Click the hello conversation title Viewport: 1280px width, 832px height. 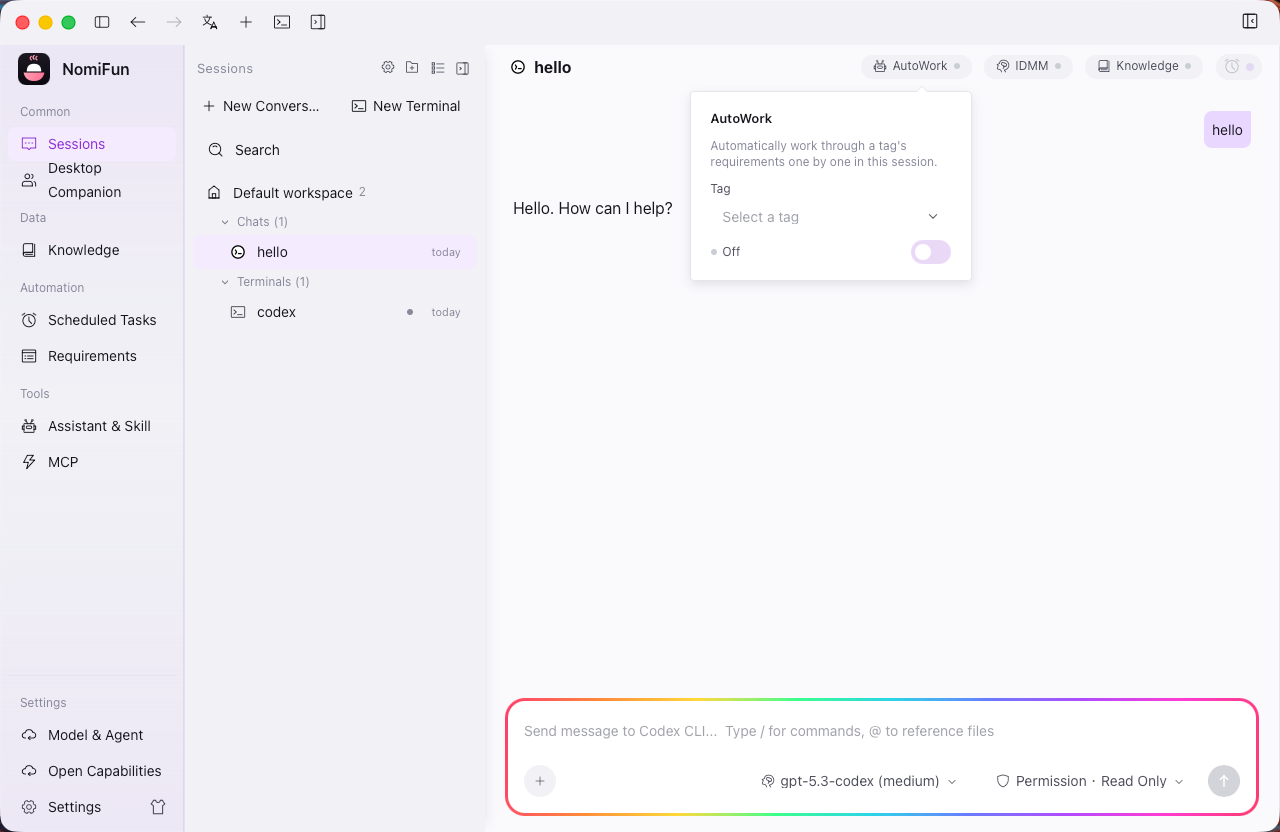(x=553, y=67)
